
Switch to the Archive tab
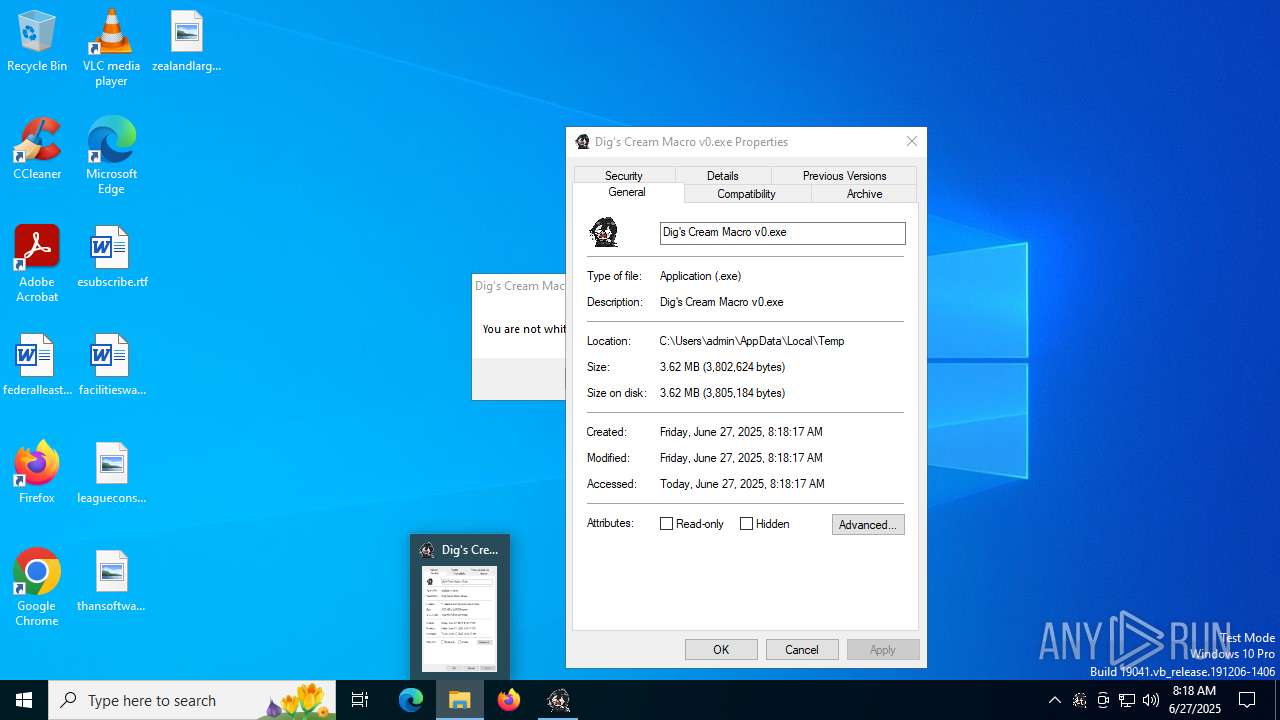(x=864, y=194)
